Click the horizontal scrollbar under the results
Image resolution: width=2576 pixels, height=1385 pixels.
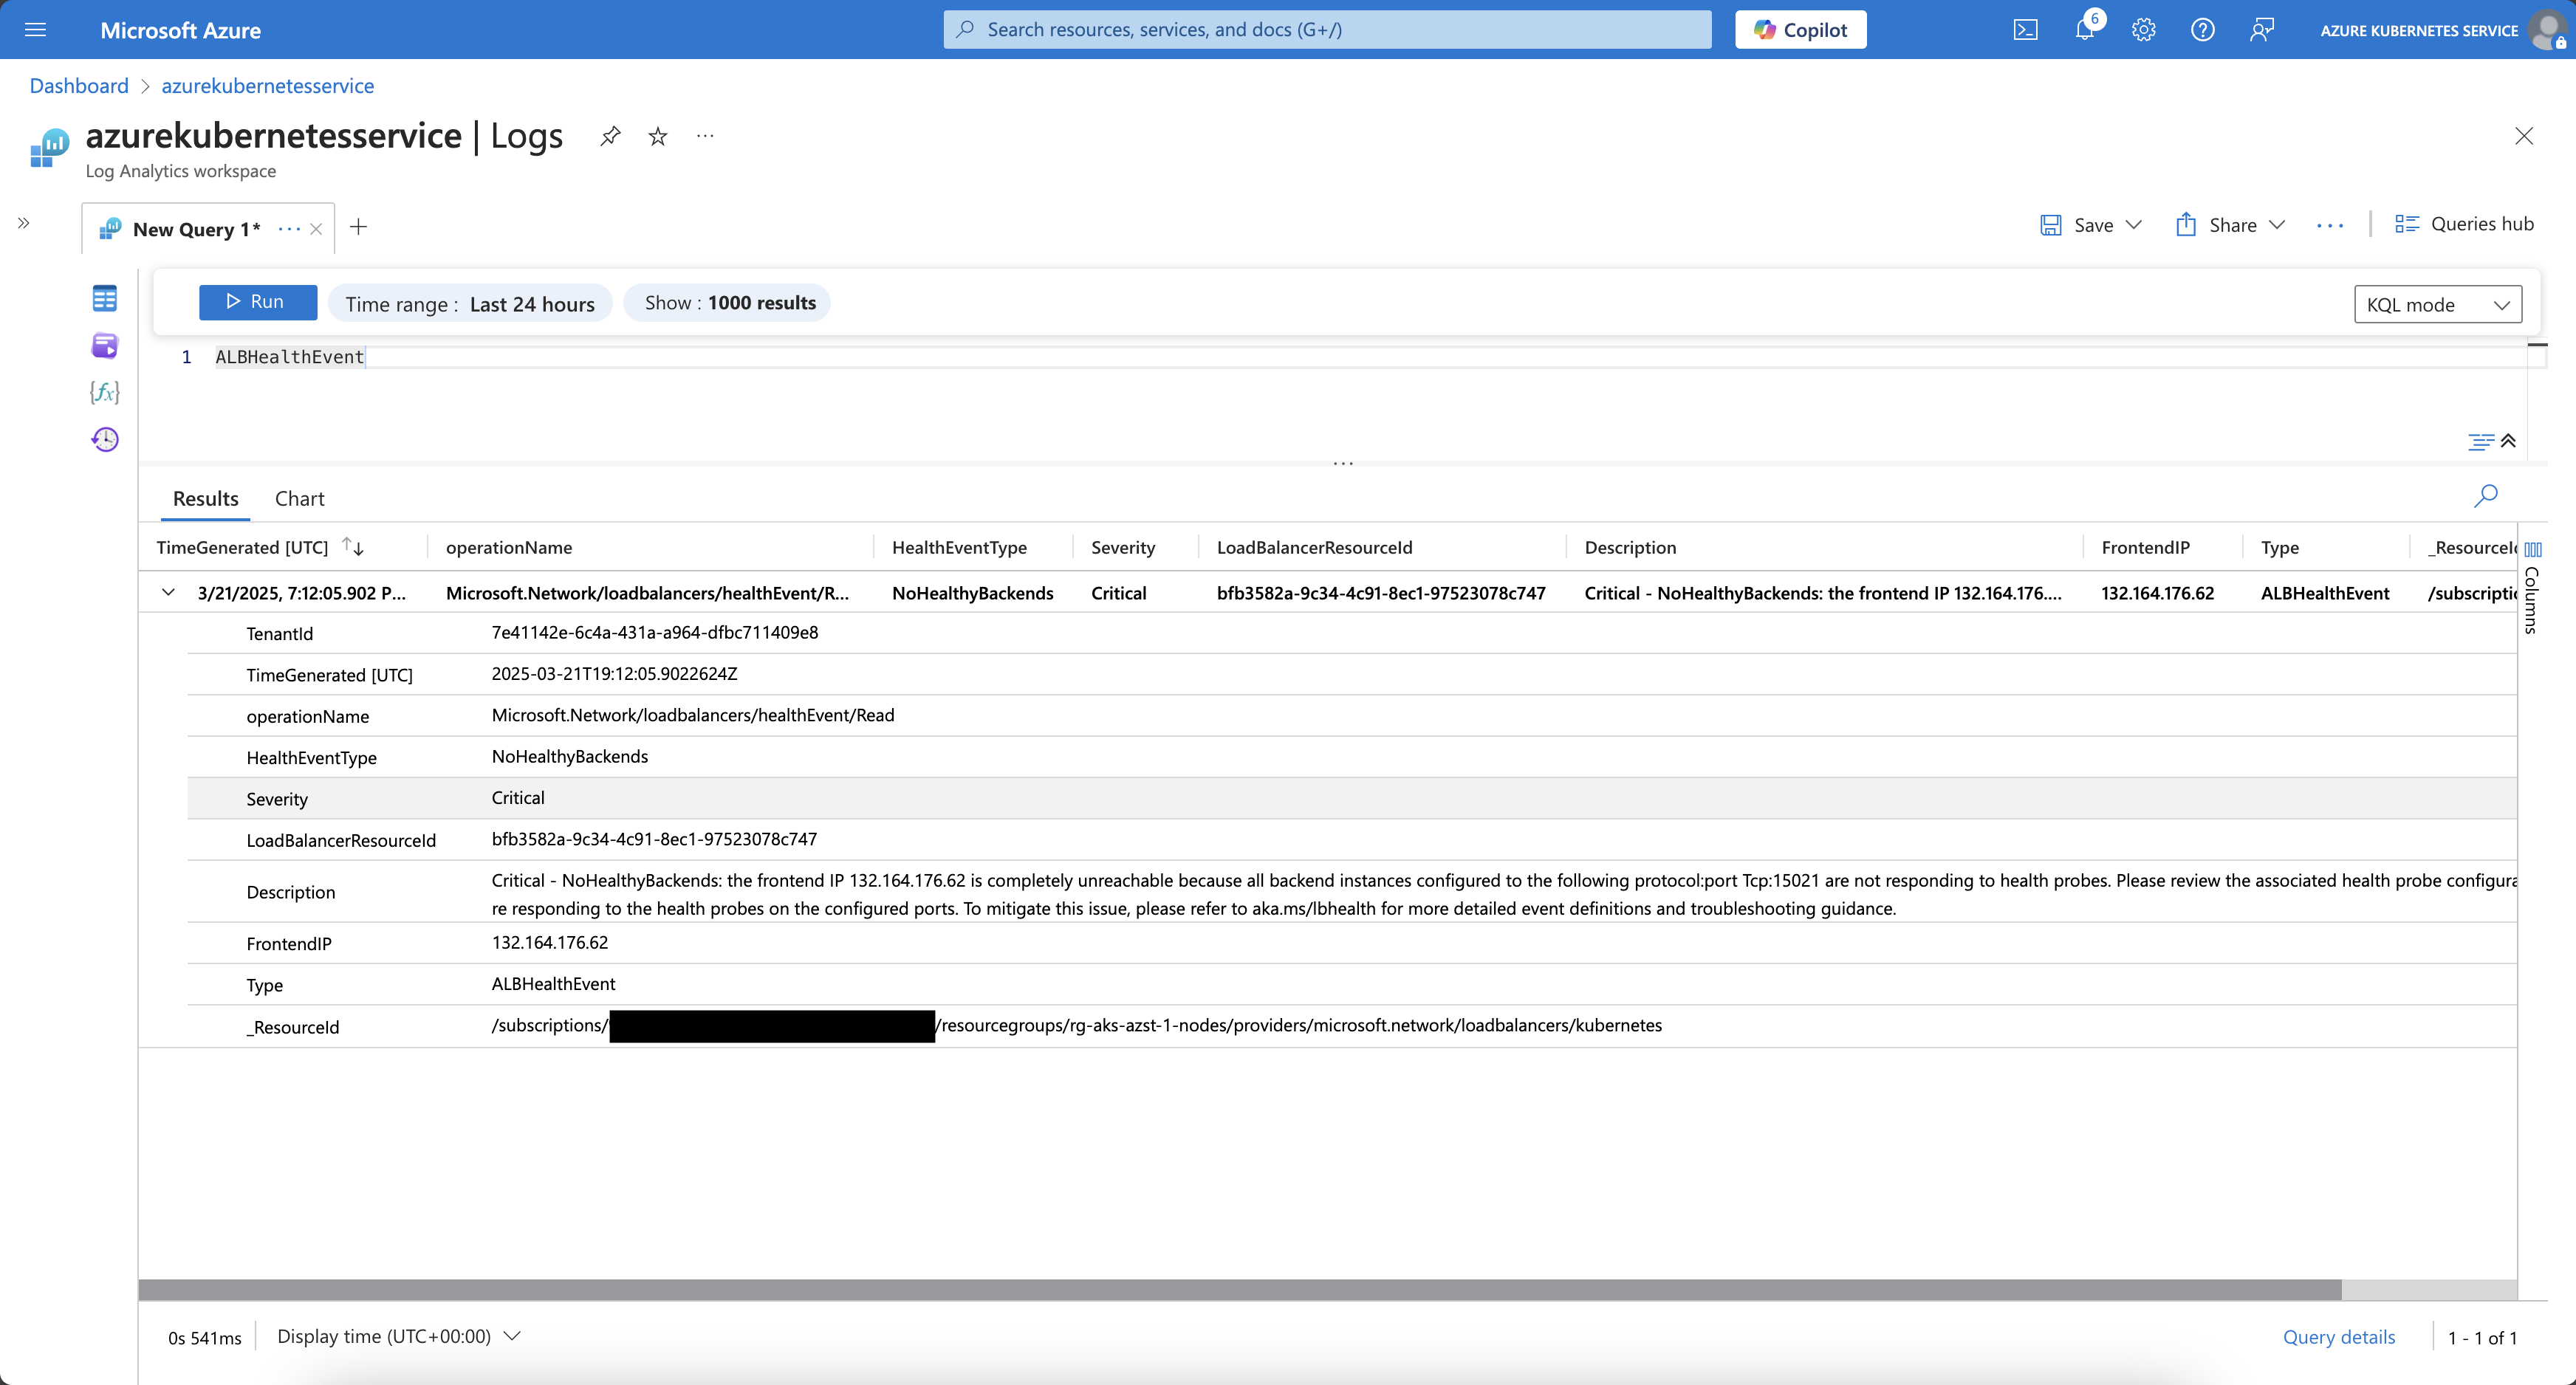point(1239,1290)
